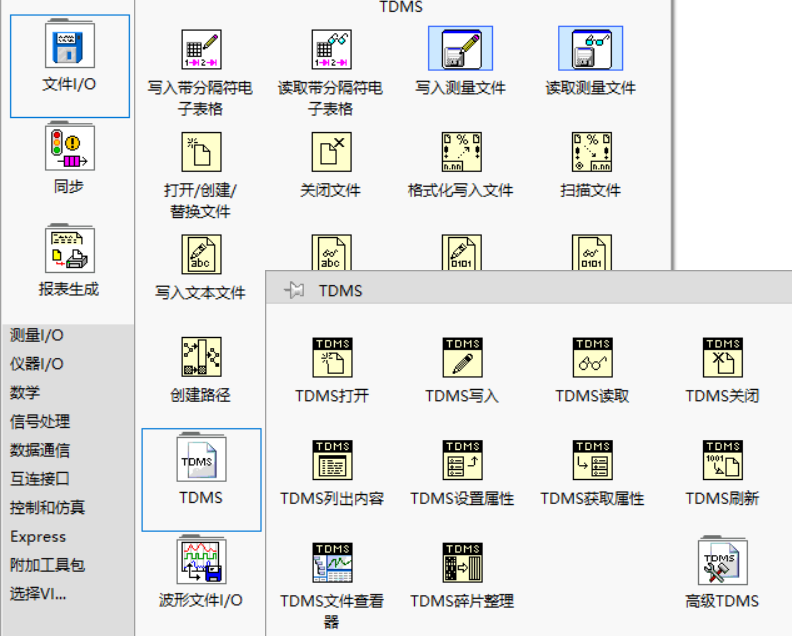Expand the 测量I/O category
This screenshot has height=636, width=792.
[37, 335]
